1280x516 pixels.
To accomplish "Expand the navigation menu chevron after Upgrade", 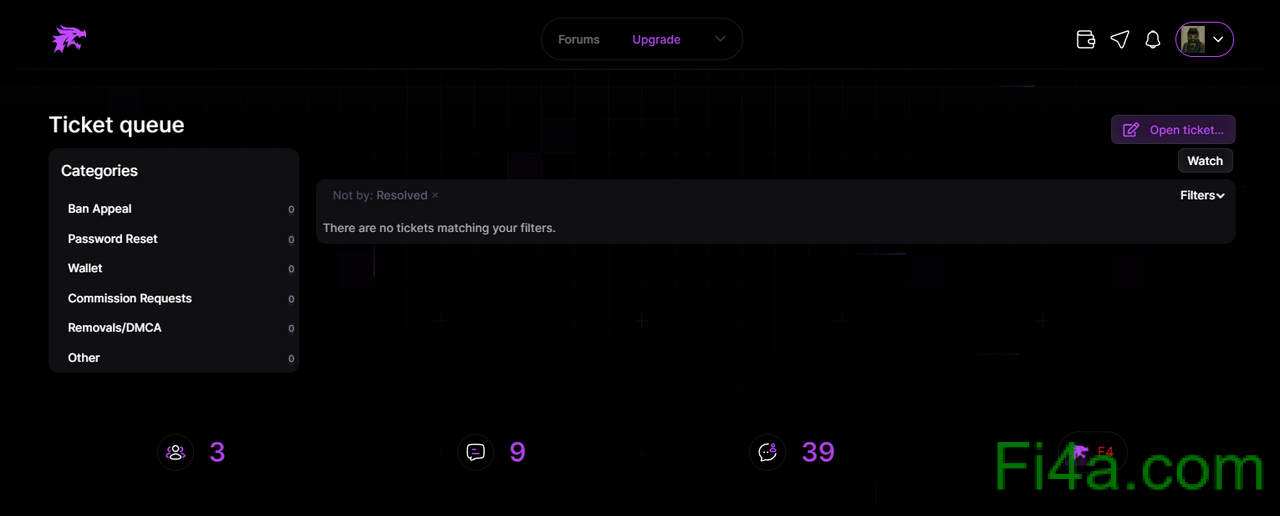I will tap(720, 40).
